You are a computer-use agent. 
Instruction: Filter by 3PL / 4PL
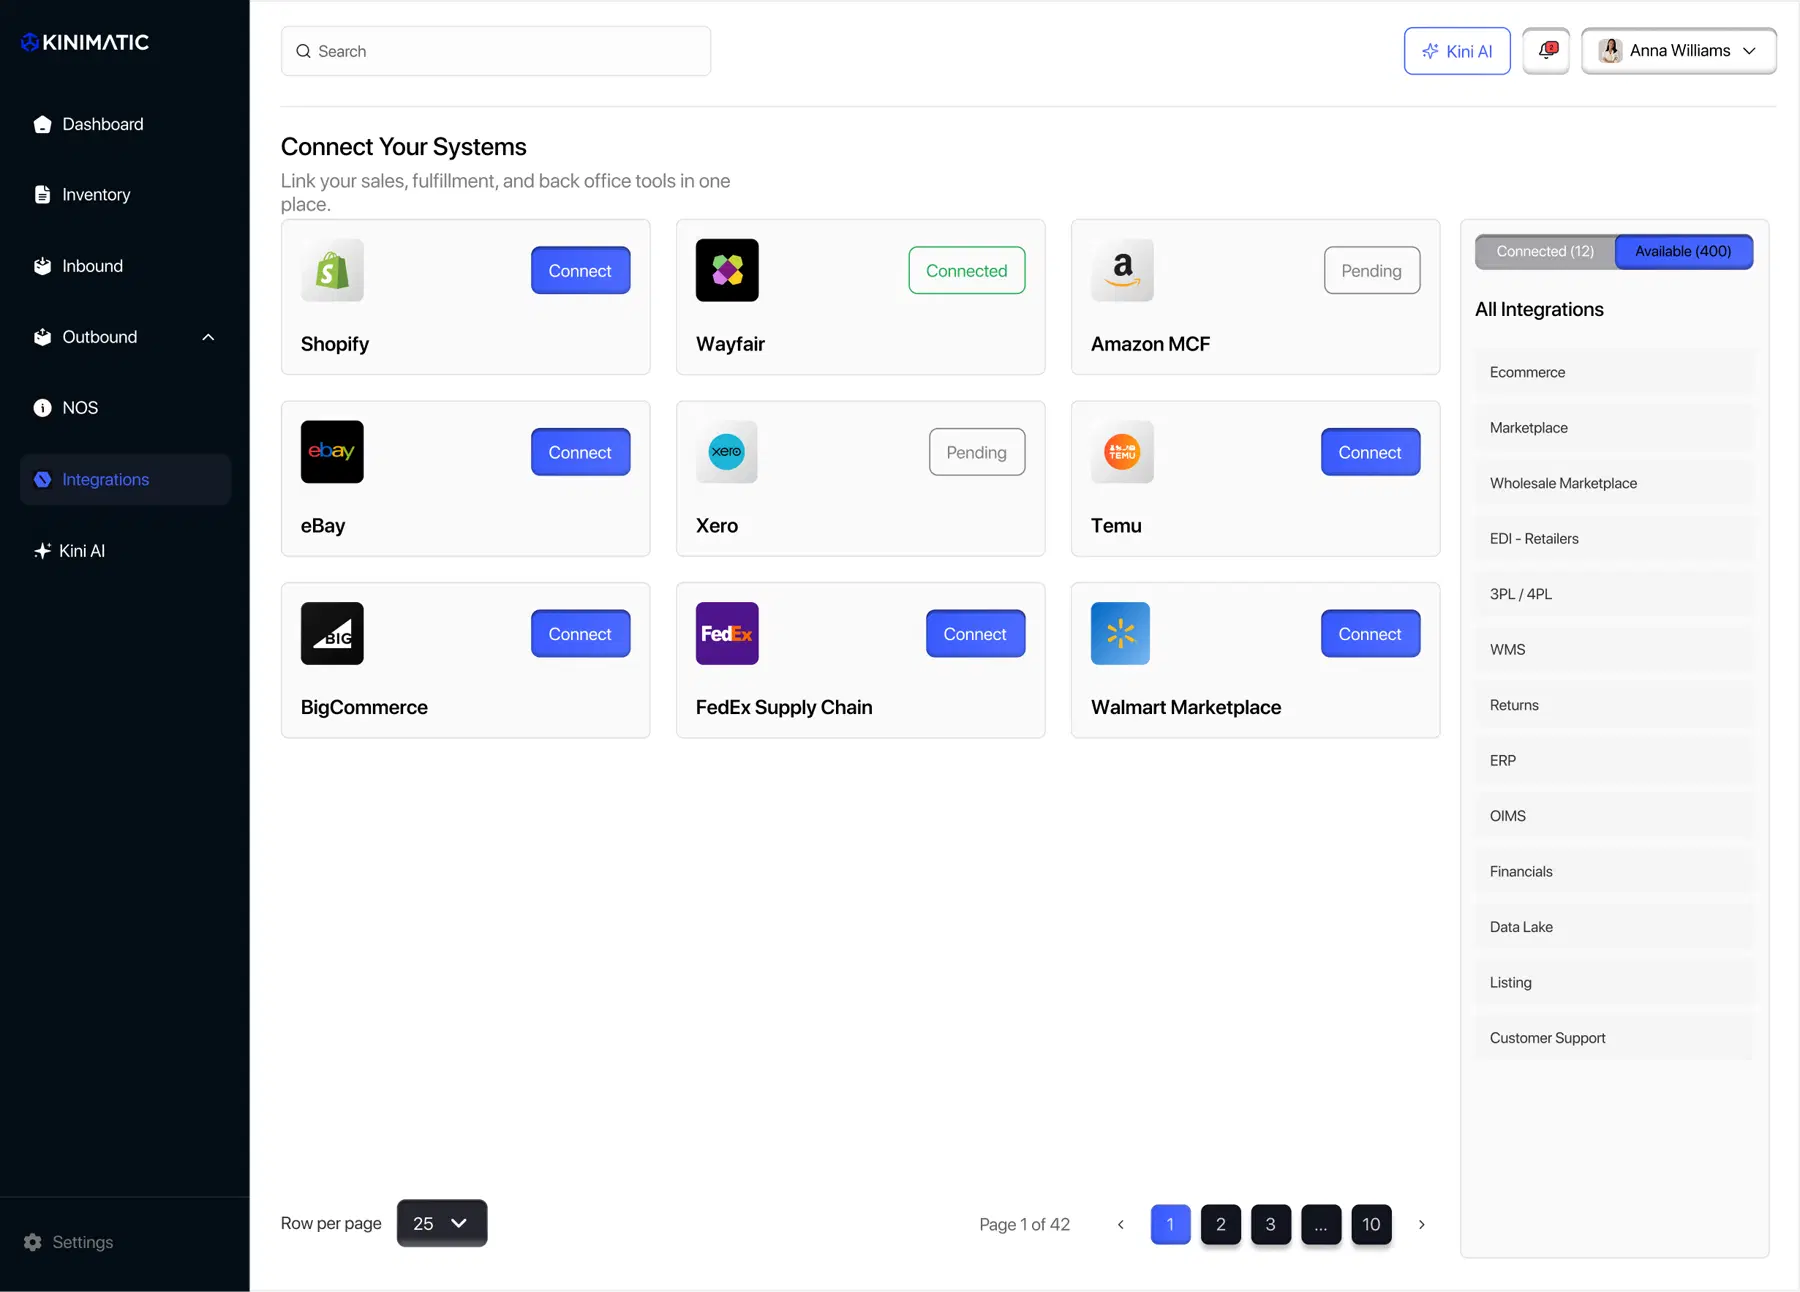click(x=1614, y=594)
